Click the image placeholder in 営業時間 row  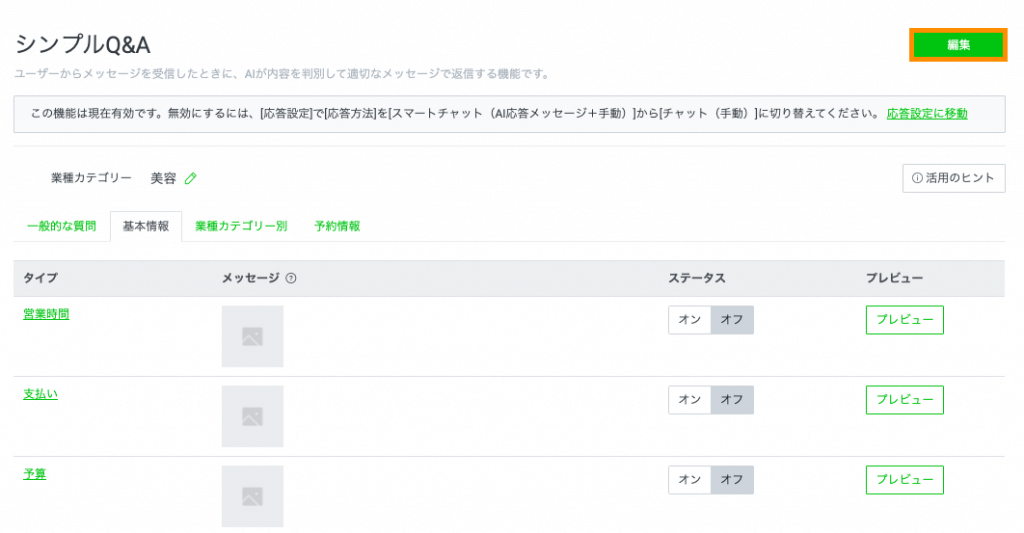(x=252, y=336)
